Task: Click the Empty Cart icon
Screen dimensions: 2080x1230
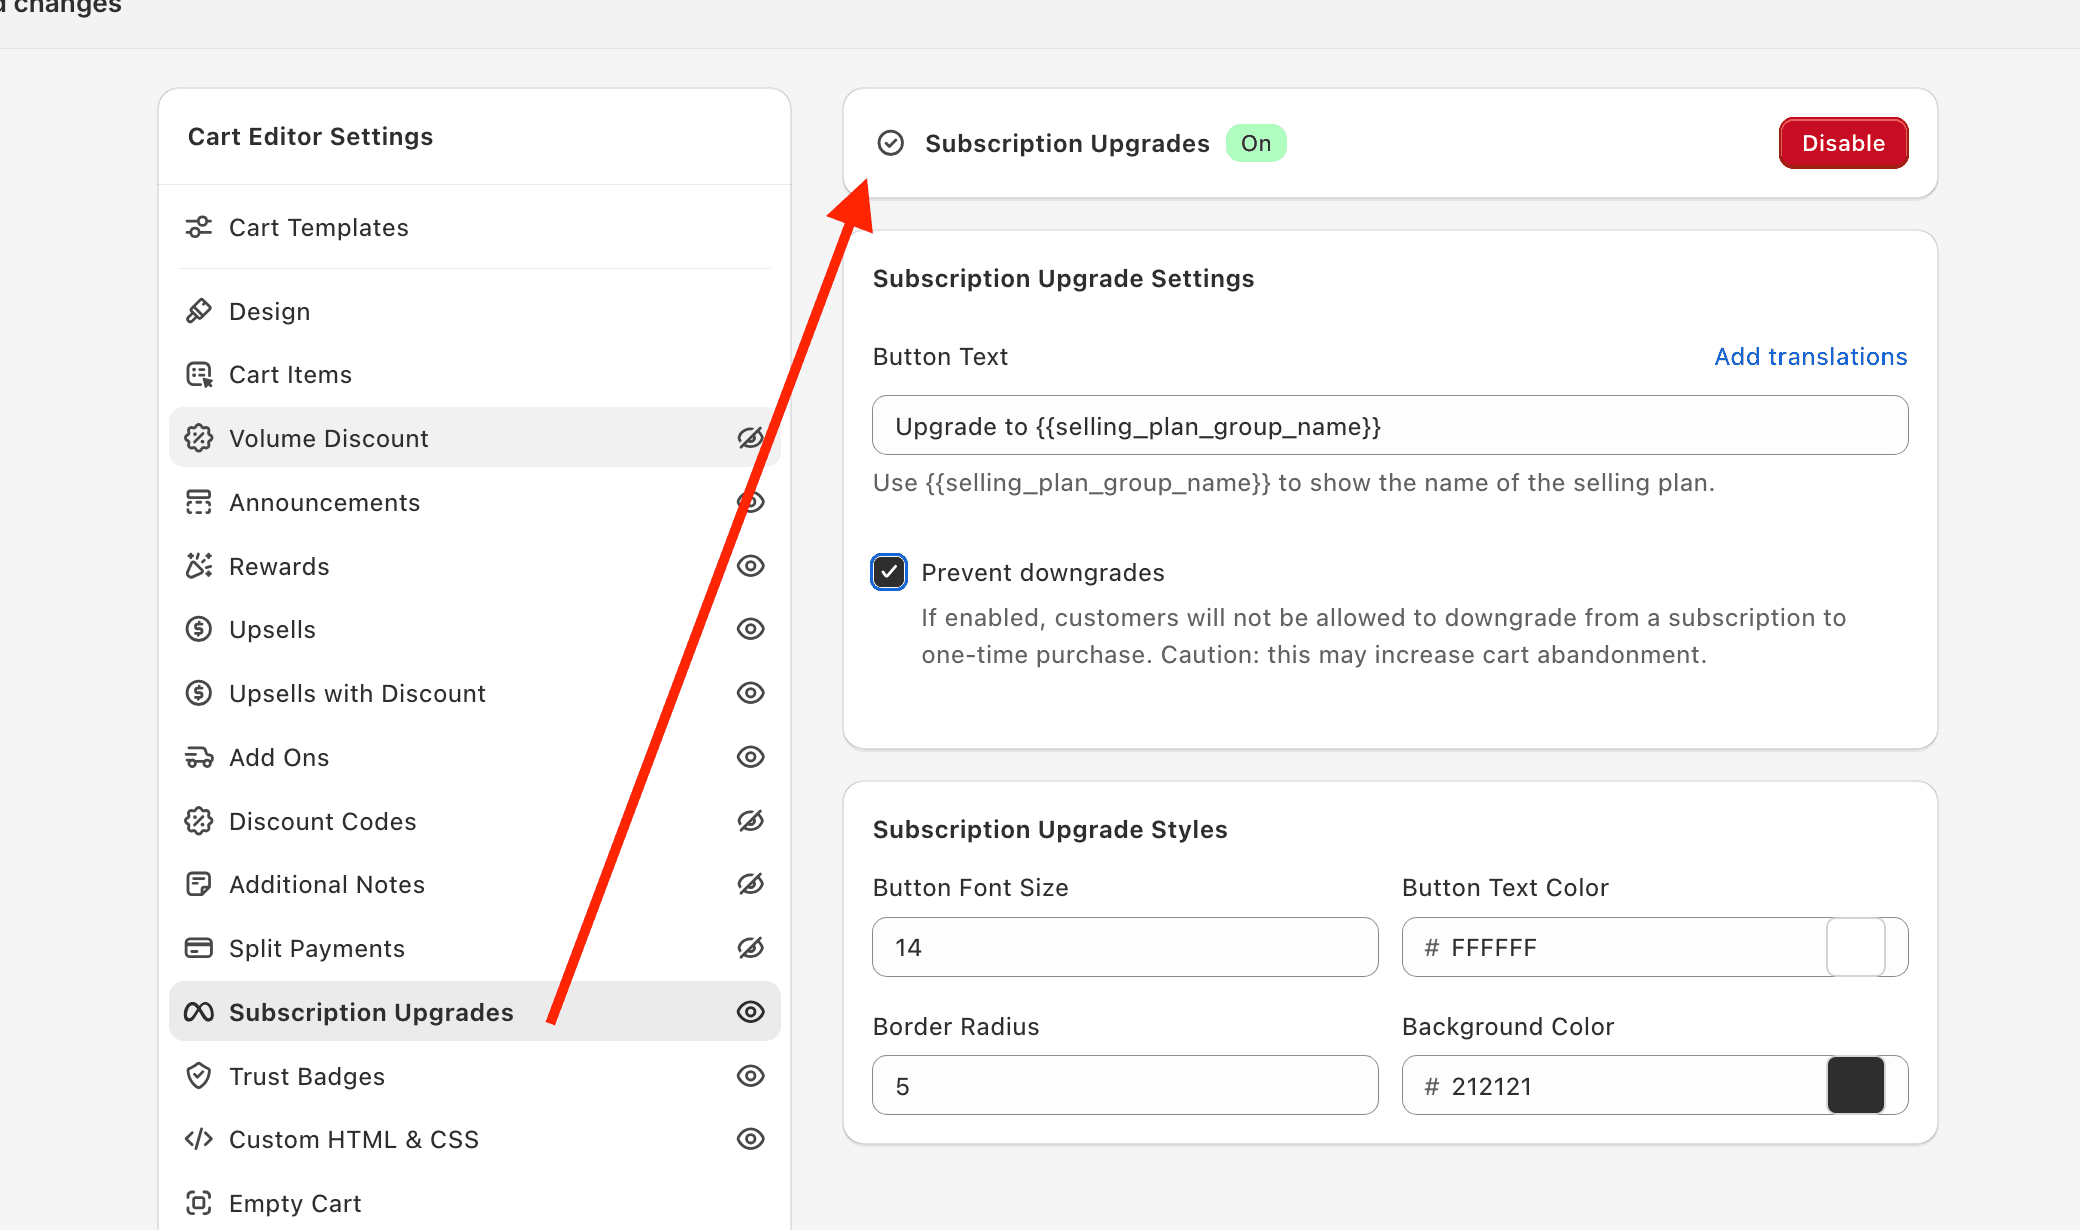Action: 199,1203
